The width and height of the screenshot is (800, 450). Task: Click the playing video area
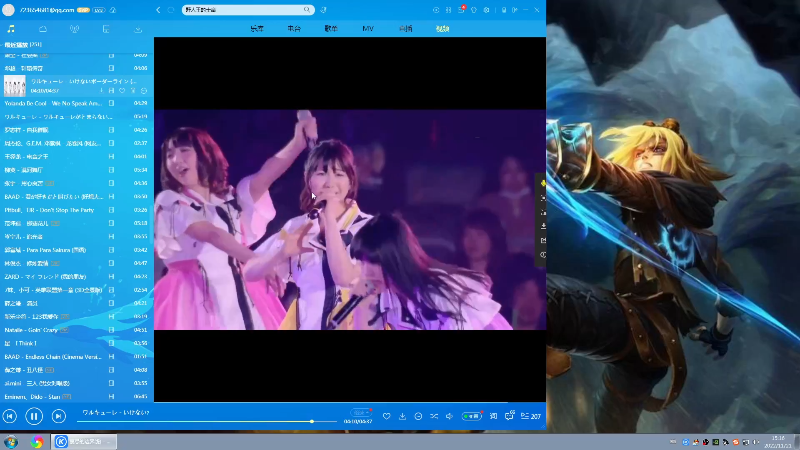pyautogui.click(x=350, y=220)
